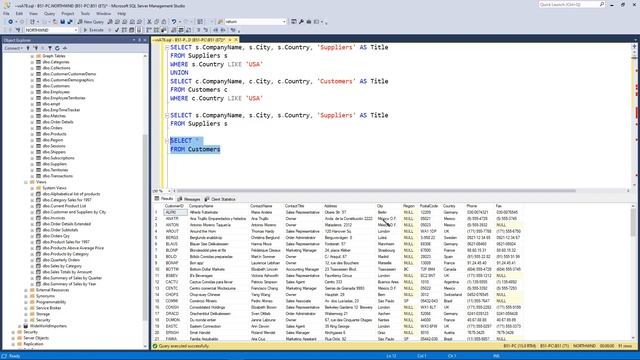Select the Replication folder
Image resolution: width=640 pixels, height=360 pixels.
(33, 344)
